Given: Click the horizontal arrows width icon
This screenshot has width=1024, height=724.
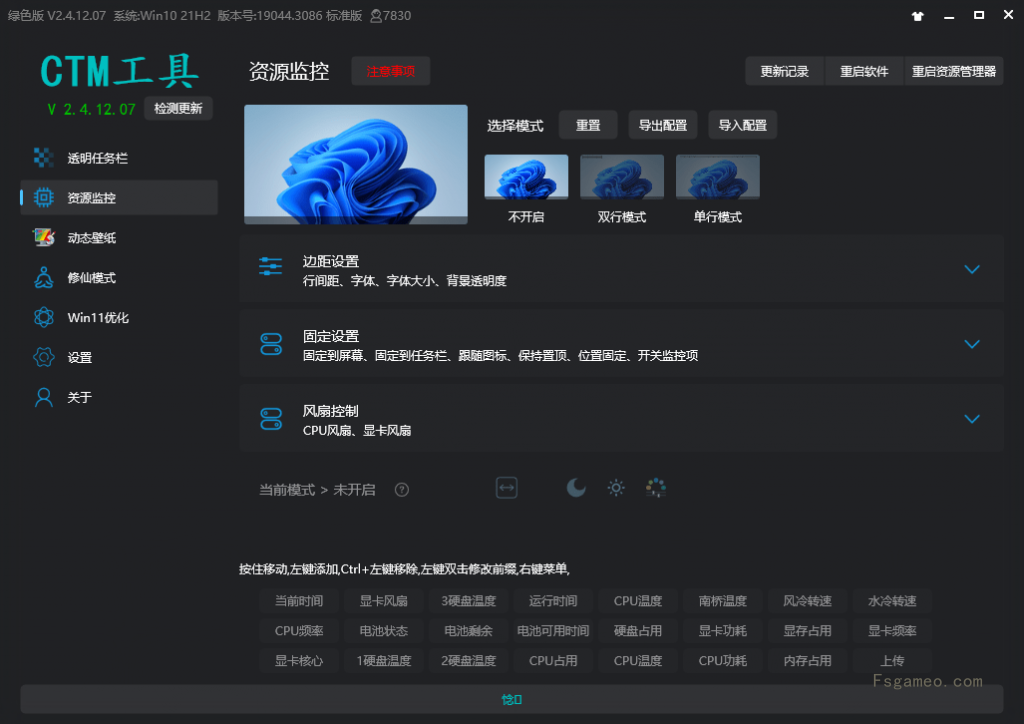Looking at the screenshot, I should (x=507, y=488).
